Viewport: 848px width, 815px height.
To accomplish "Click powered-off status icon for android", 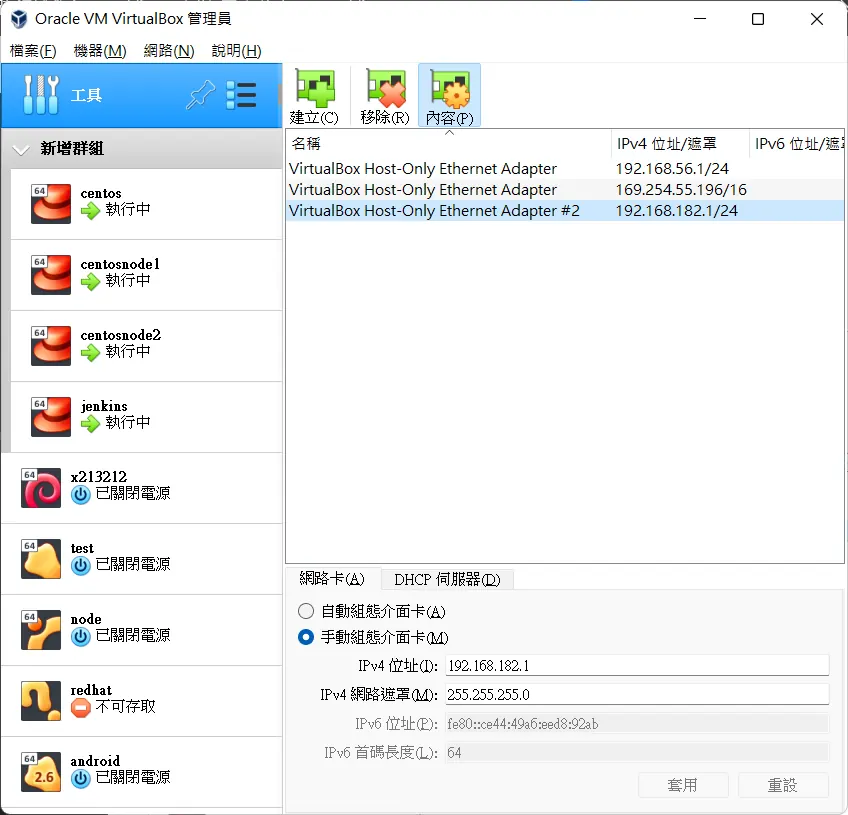I will pos(81,778).
